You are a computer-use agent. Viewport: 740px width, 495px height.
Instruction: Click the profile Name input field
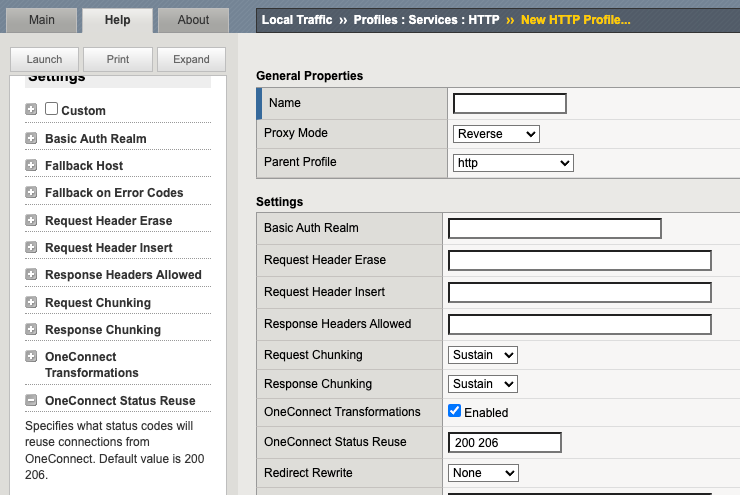(509, 103)
